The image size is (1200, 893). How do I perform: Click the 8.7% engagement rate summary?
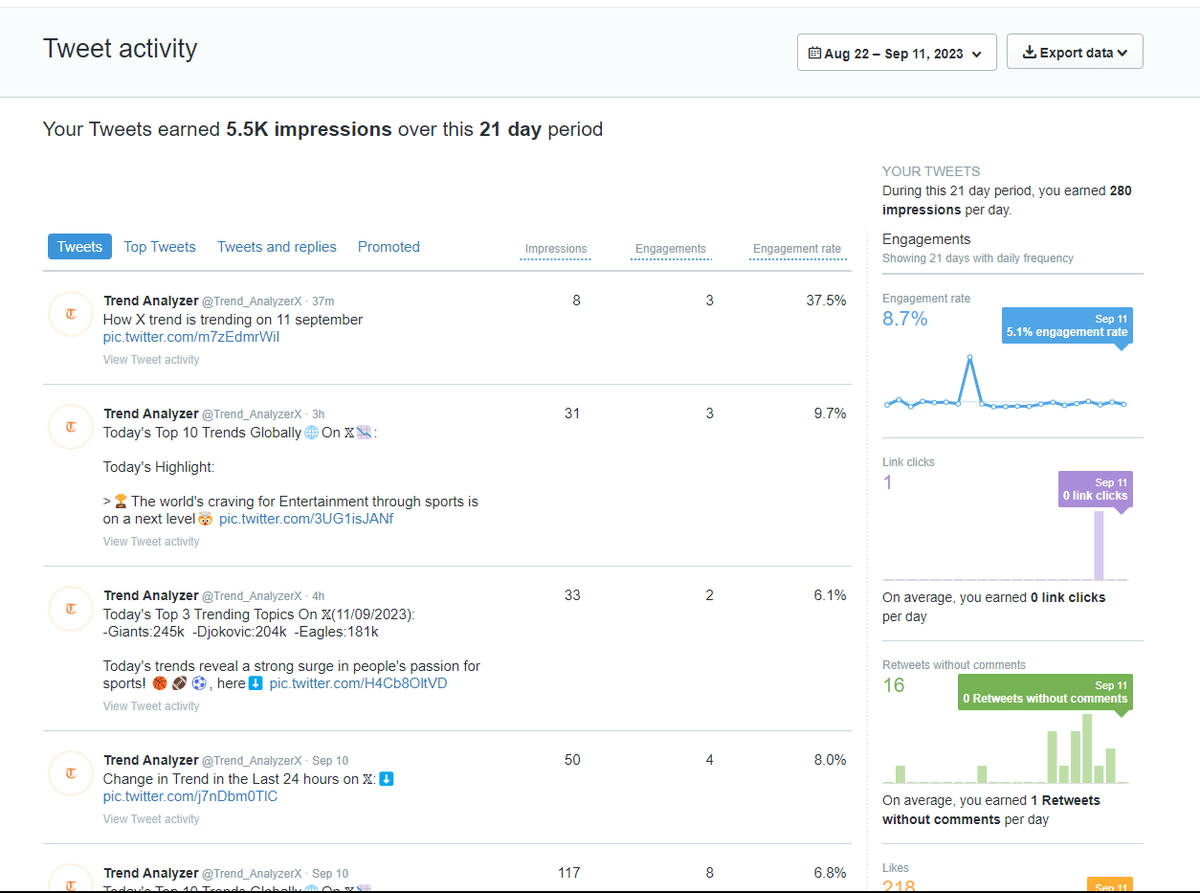pos(905,319)
